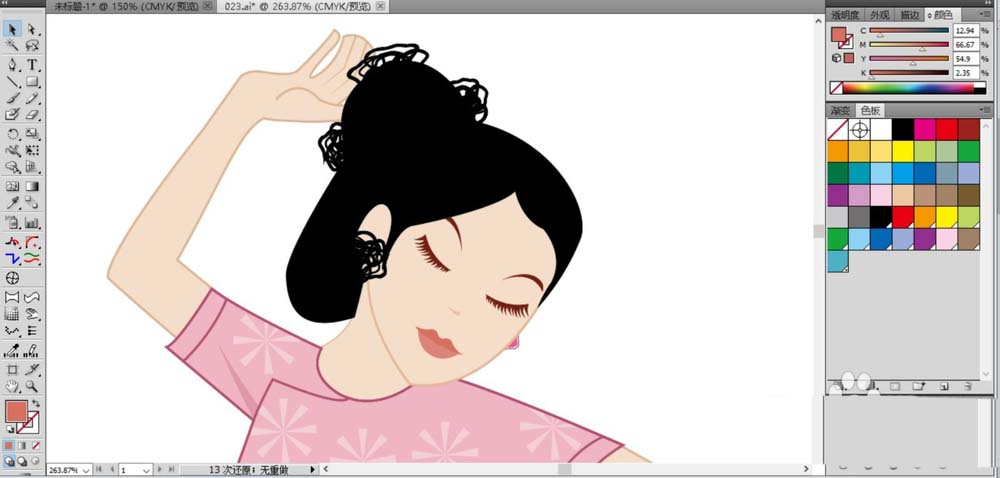Click the Cyan slider

[909, 31]
